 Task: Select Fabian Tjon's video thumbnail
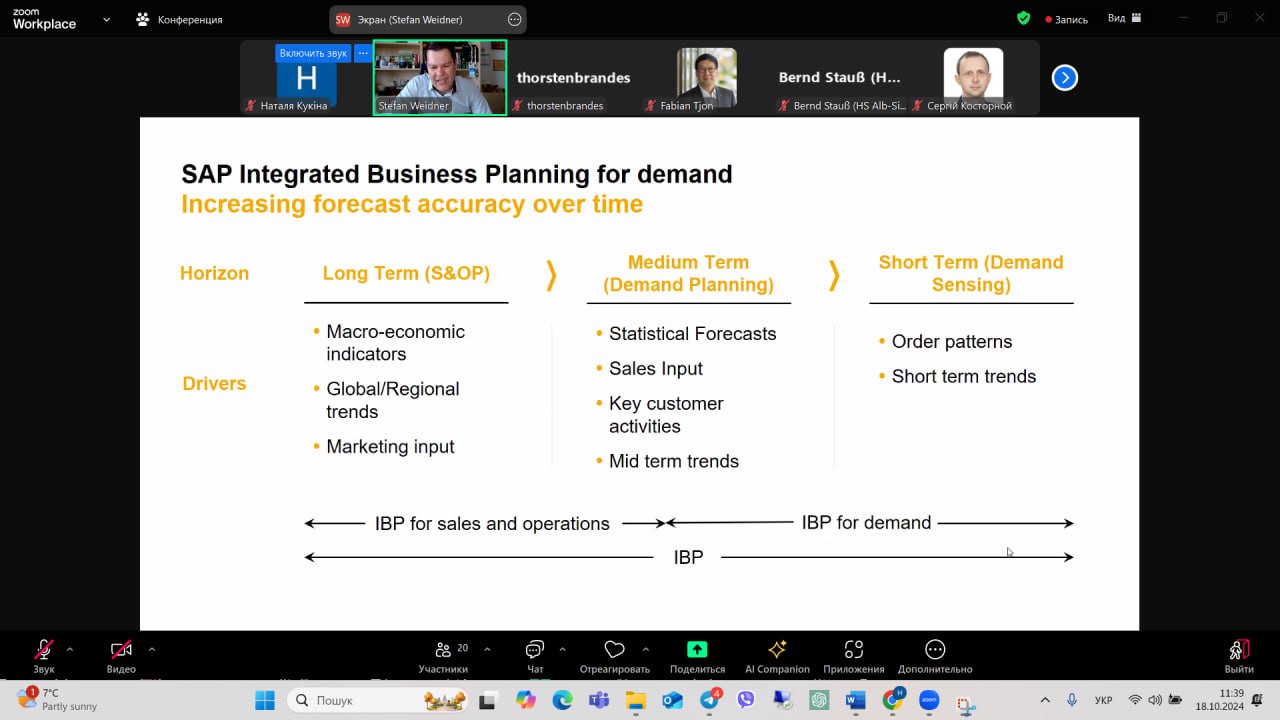click(706, 78)
